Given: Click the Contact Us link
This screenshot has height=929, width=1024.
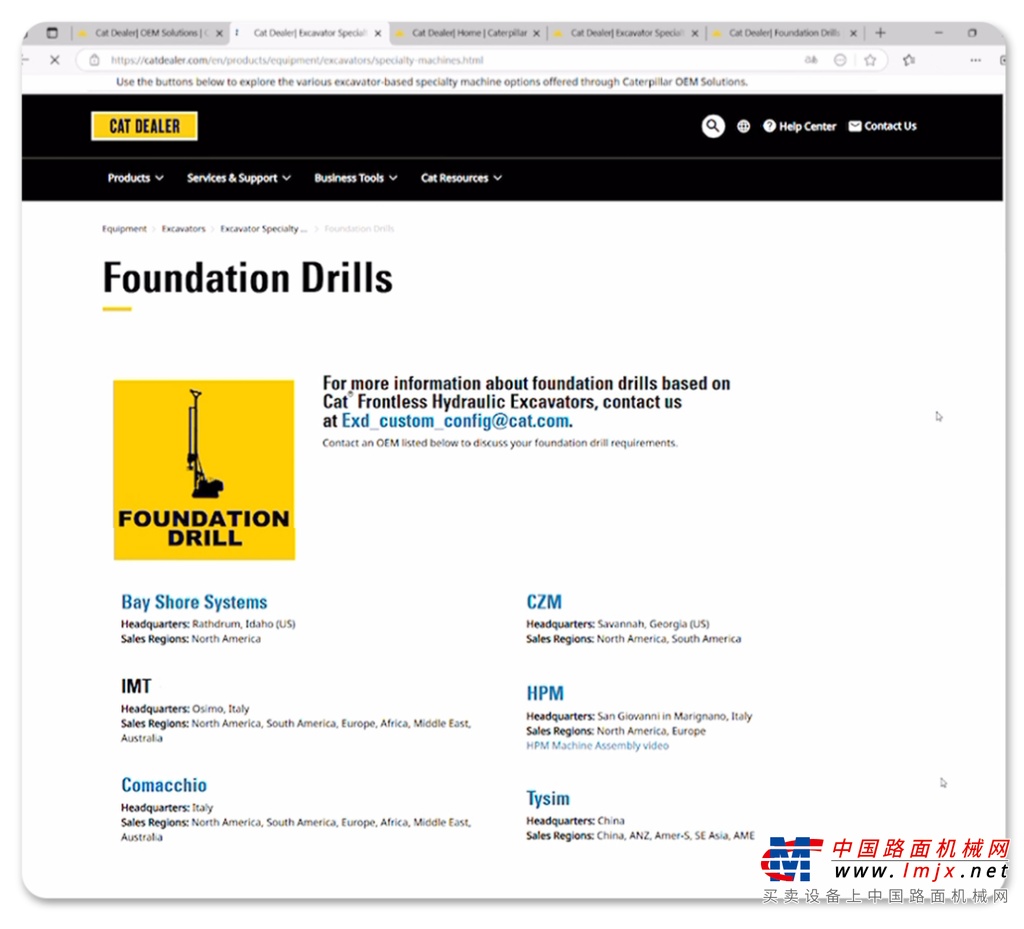Looking at the screenshot, I should [x=882, y=127].
